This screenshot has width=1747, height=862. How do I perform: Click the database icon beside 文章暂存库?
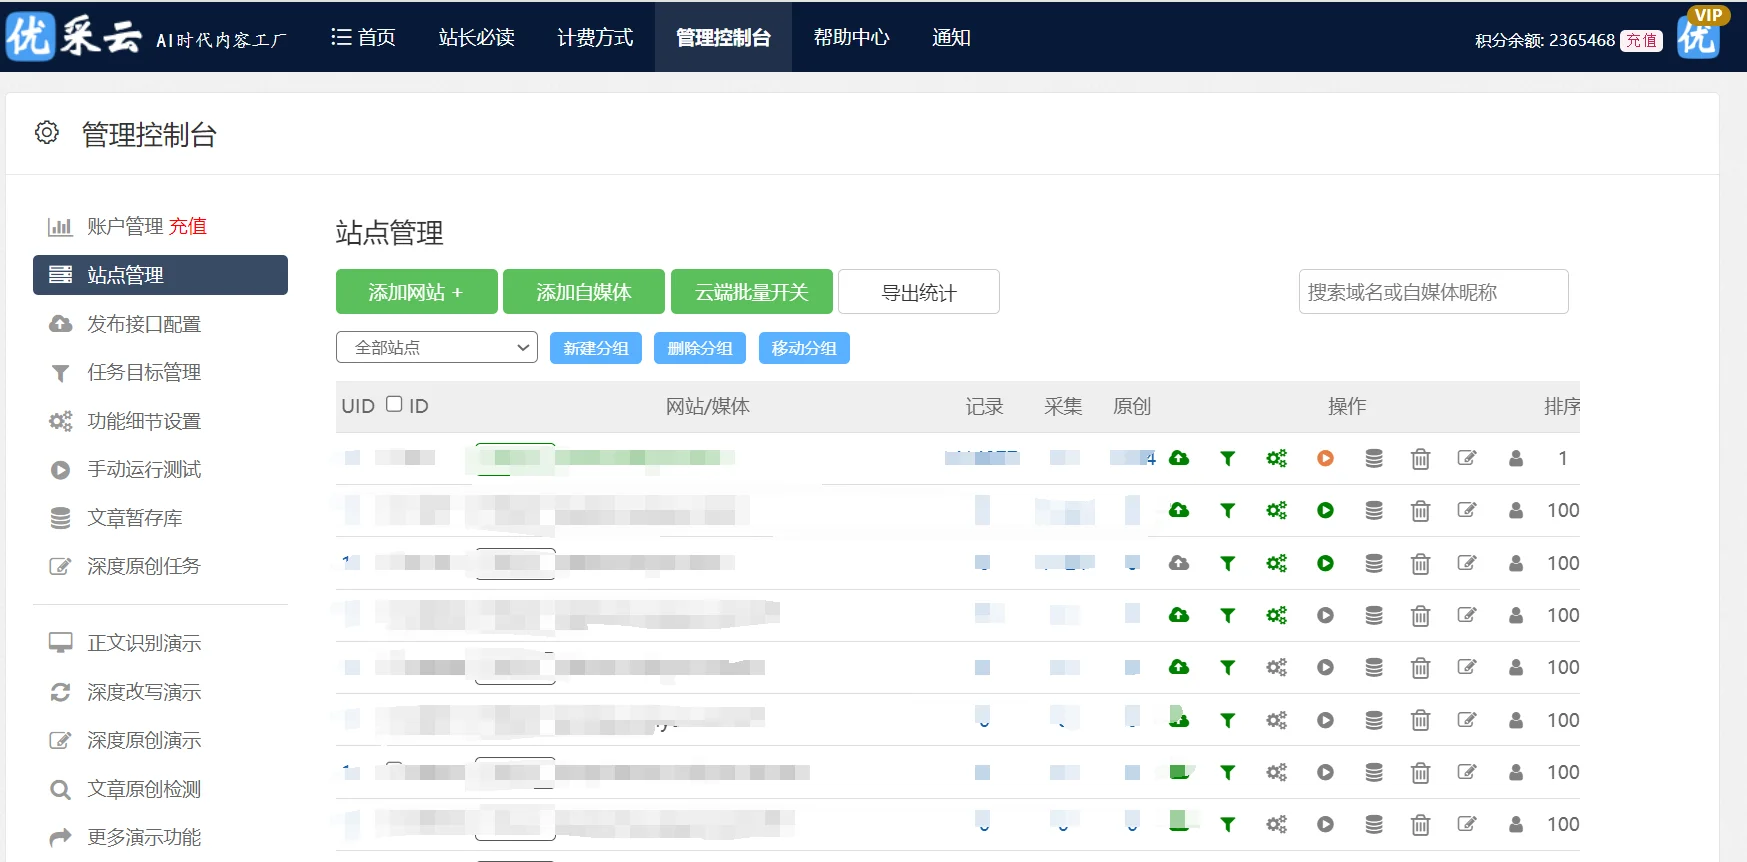(60, 518)
